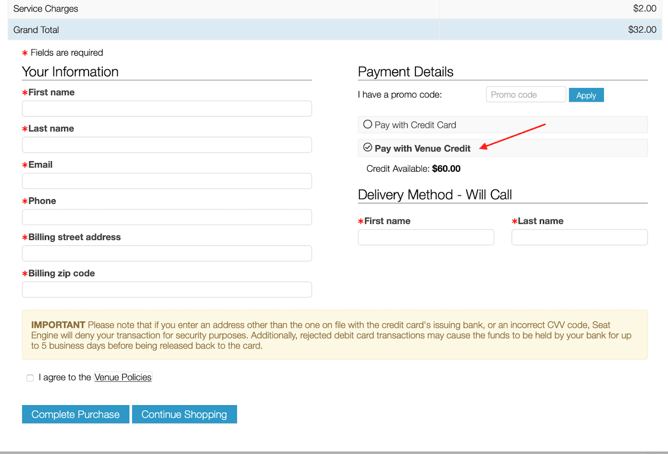The width and height of the screenshot is (668, 454).
Task: Click the First name field under Your Information
Action: click(167, 109)
